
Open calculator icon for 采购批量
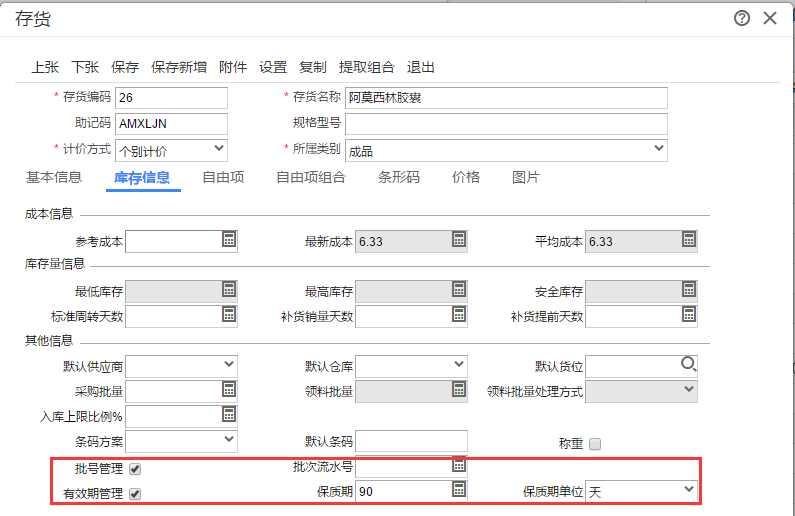(x=229, y=389)
